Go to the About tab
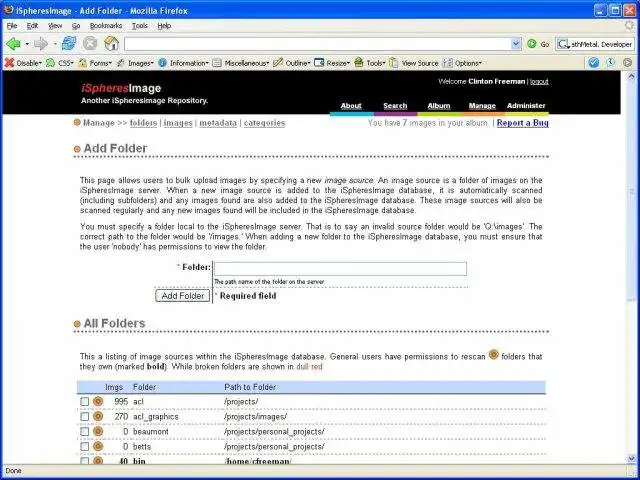Image resolution: width=640 pixels, height=480 pixels. click(x=351, y=106)
